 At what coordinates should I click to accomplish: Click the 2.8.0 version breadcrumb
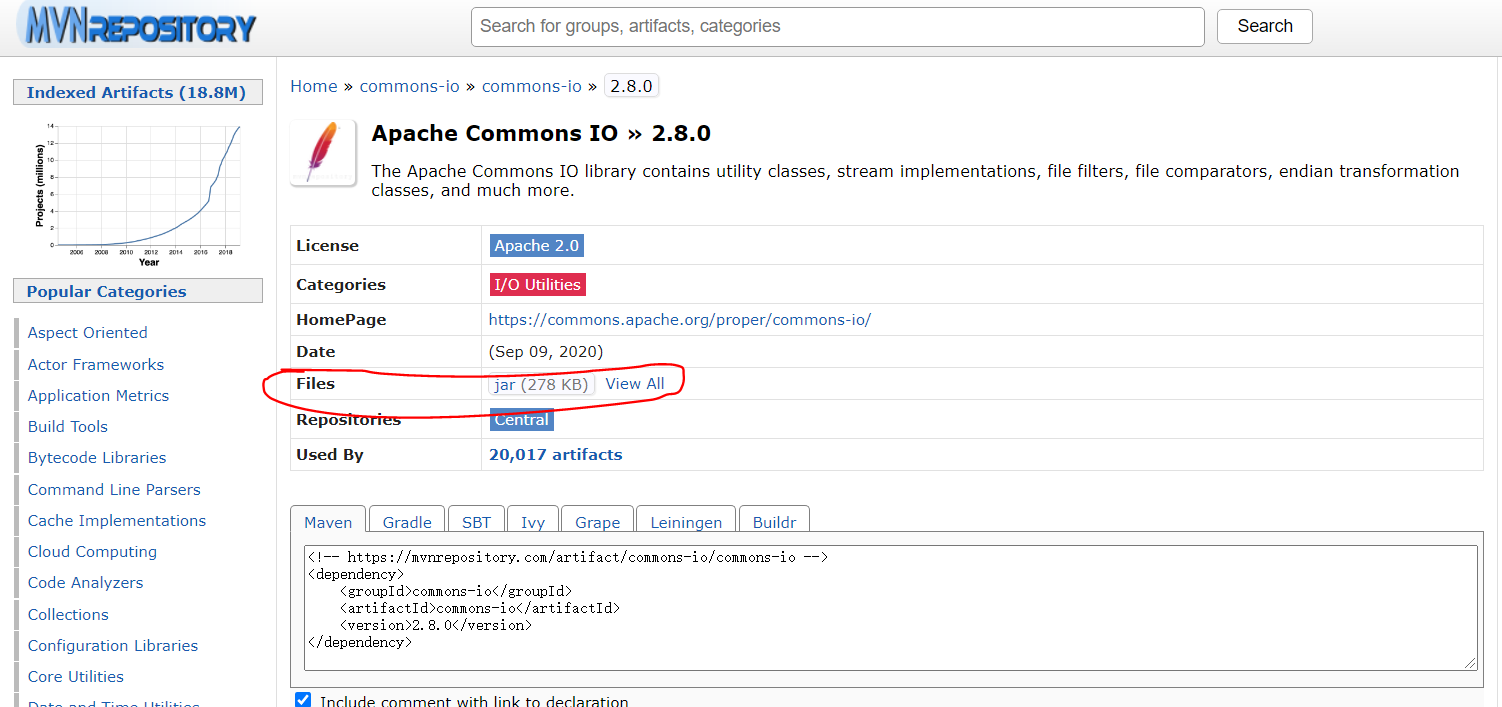[x=632, y=86]
